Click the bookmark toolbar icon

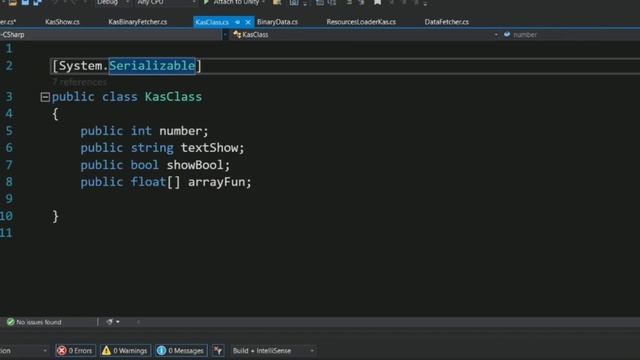(378, 2)
